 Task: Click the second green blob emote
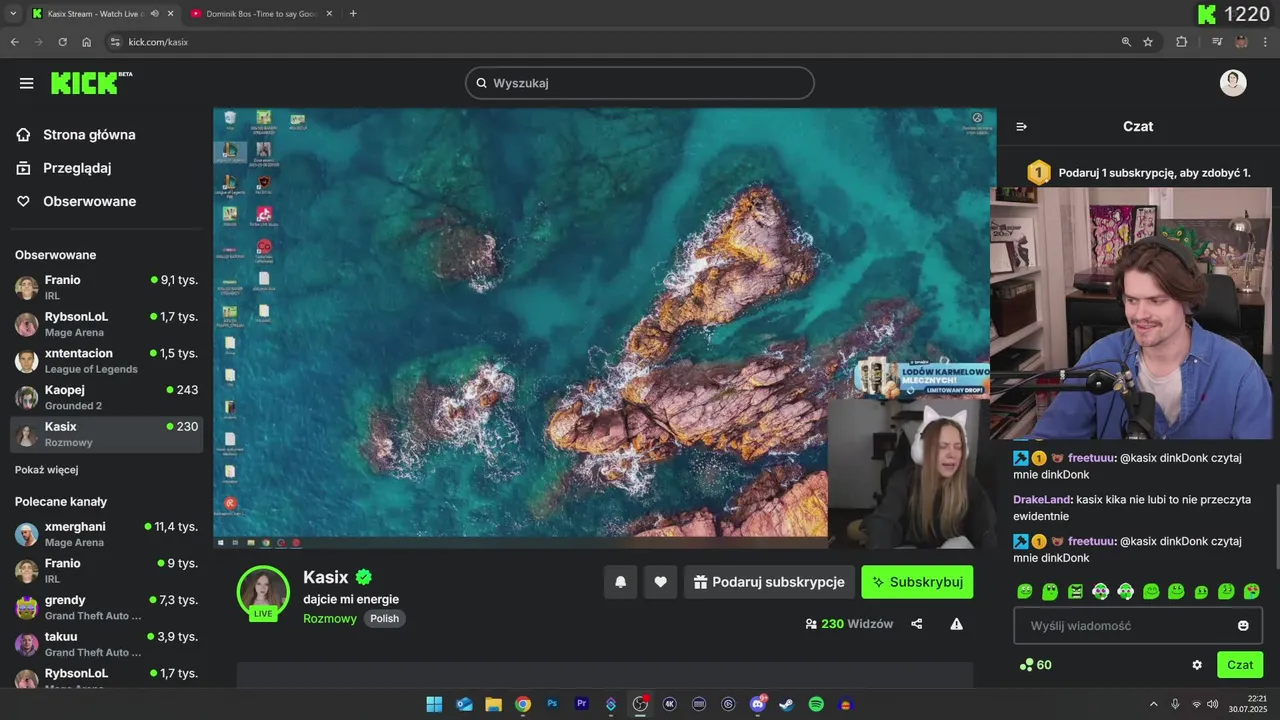click(1050, 591)
